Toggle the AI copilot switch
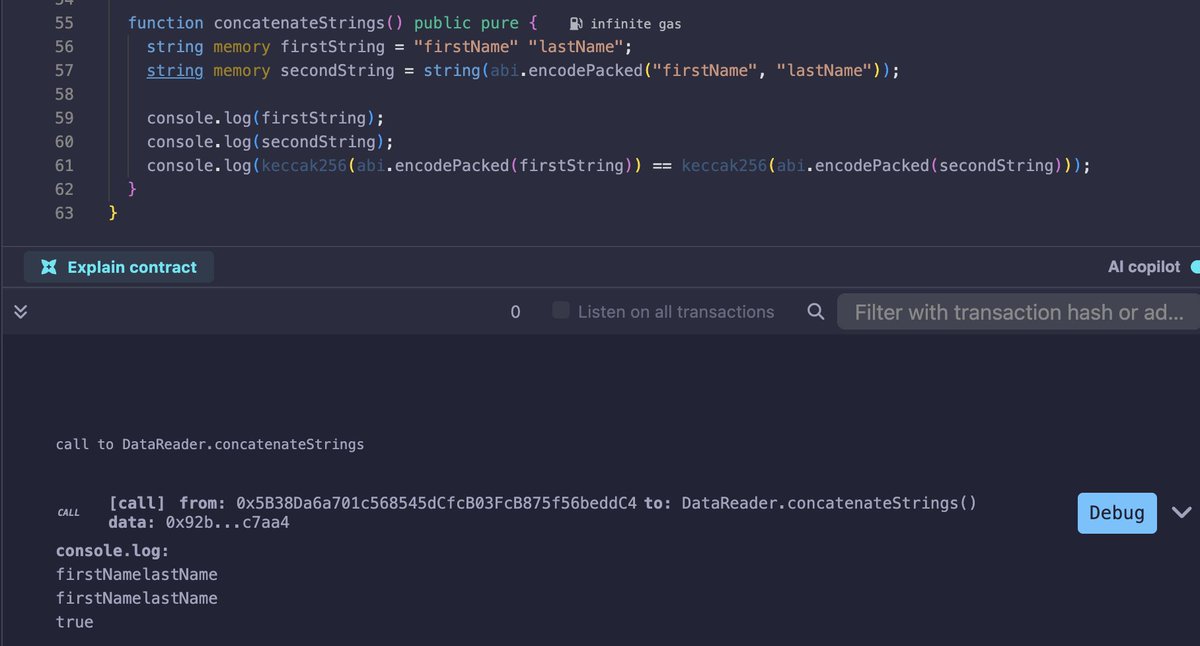1200x646 pixels. point(1194,266)
